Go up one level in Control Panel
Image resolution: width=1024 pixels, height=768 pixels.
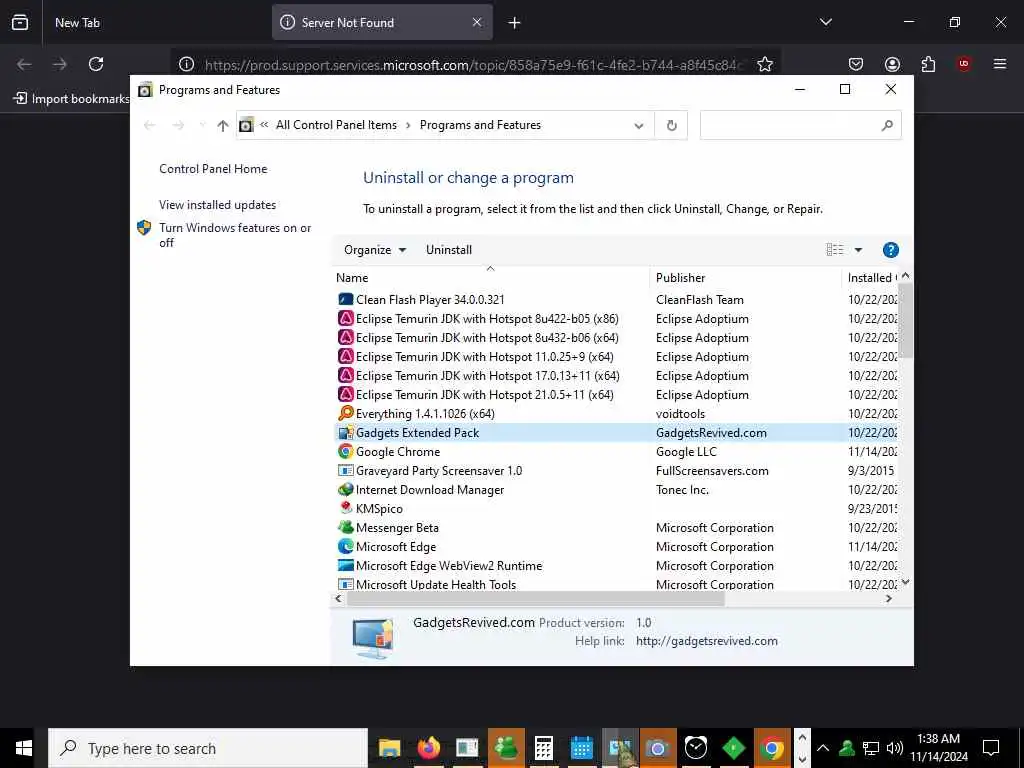223,125
